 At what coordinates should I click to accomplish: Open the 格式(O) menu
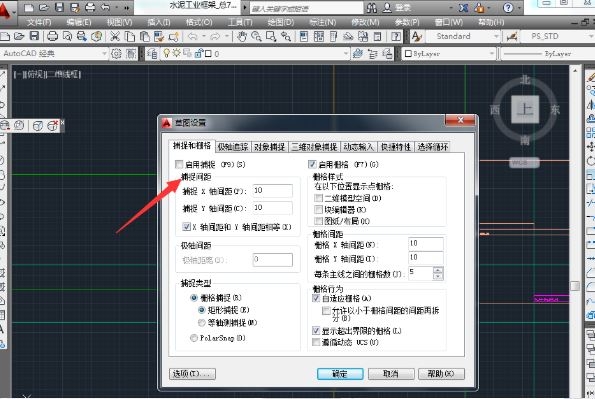(x=199, y=22)
